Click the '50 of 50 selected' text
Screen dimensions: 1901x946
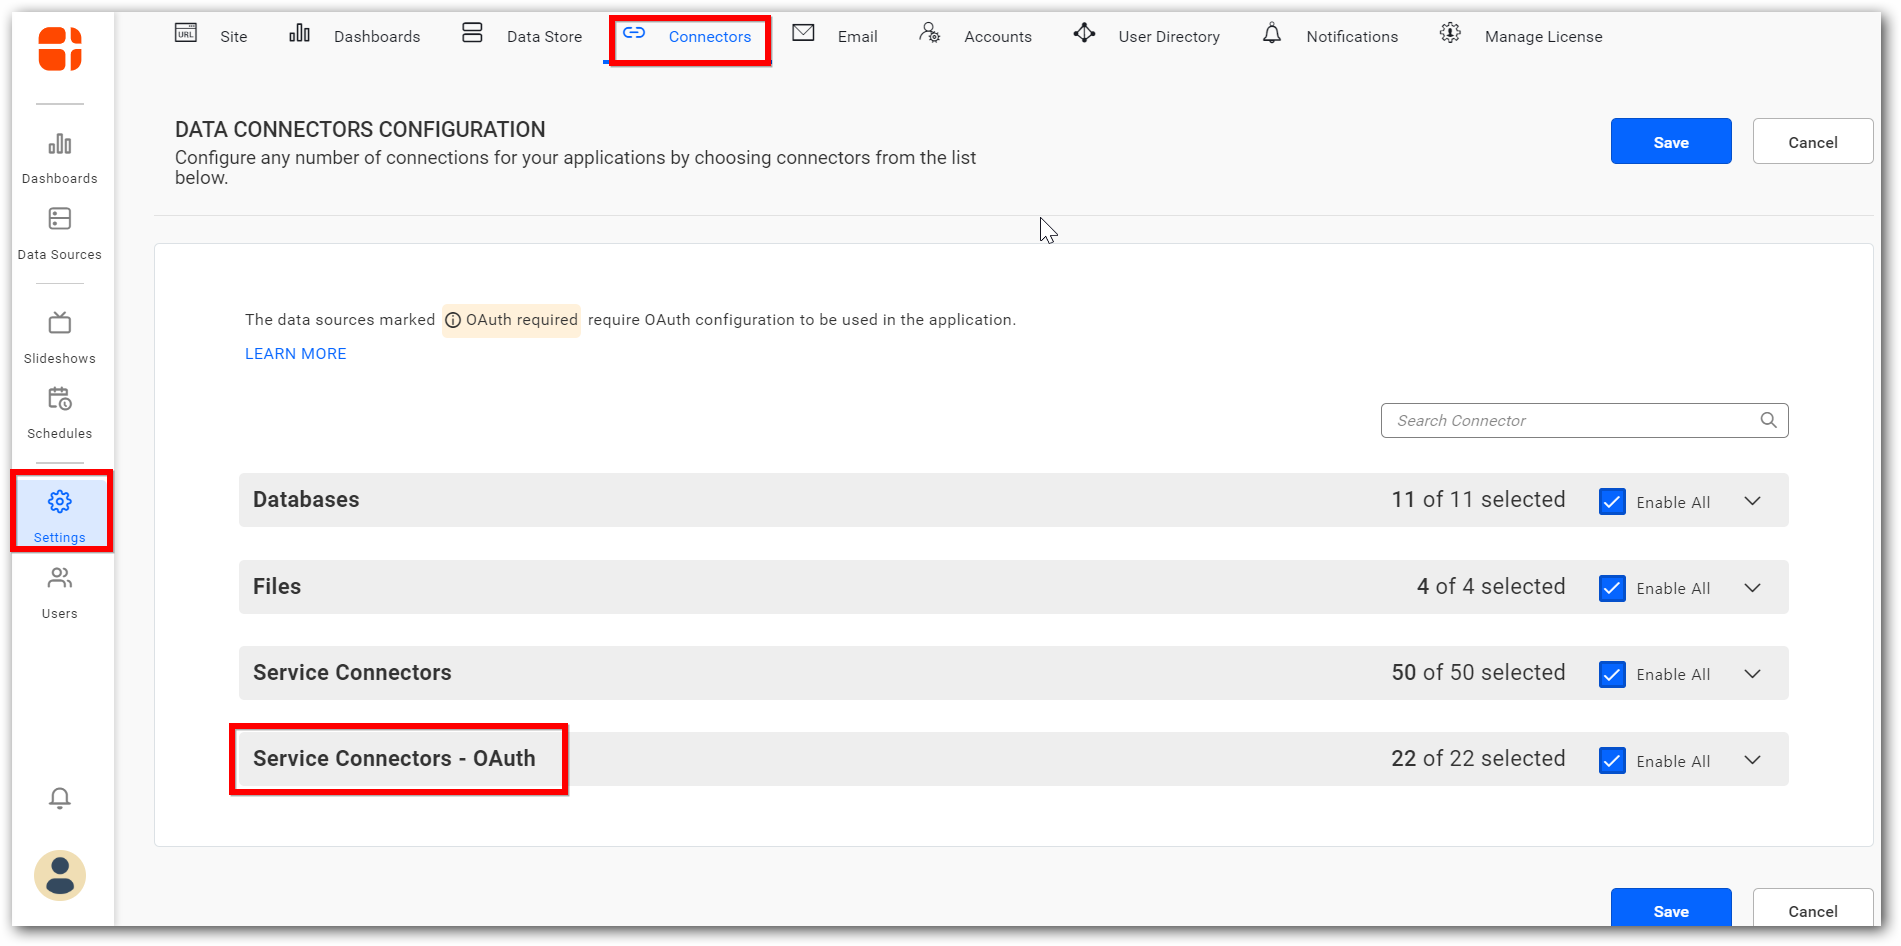coord(1478,673)
